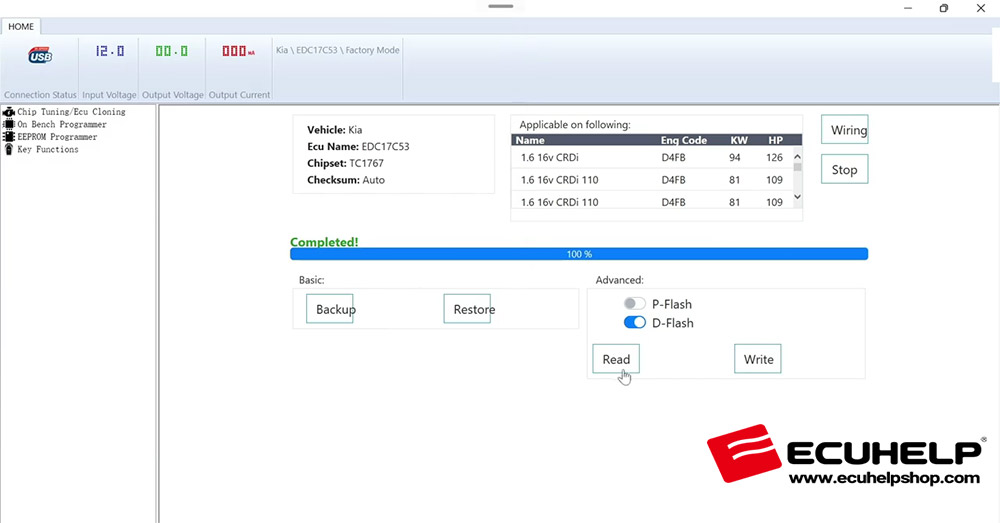
Task: Click the Ecu Name EDC17C53 text
Action: 358,146
